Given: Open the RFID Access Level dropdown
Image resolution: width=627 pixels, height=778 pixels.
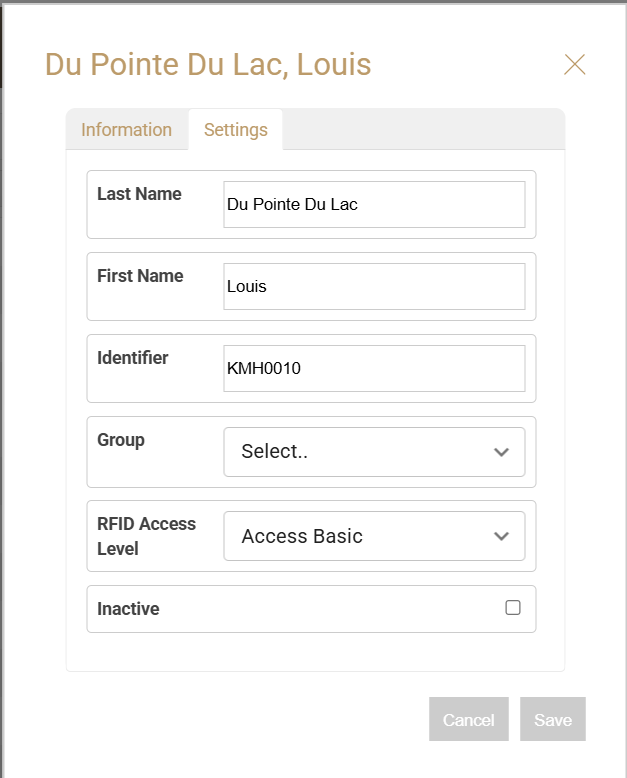Looking at the screenshot, I should click(374, 536).
